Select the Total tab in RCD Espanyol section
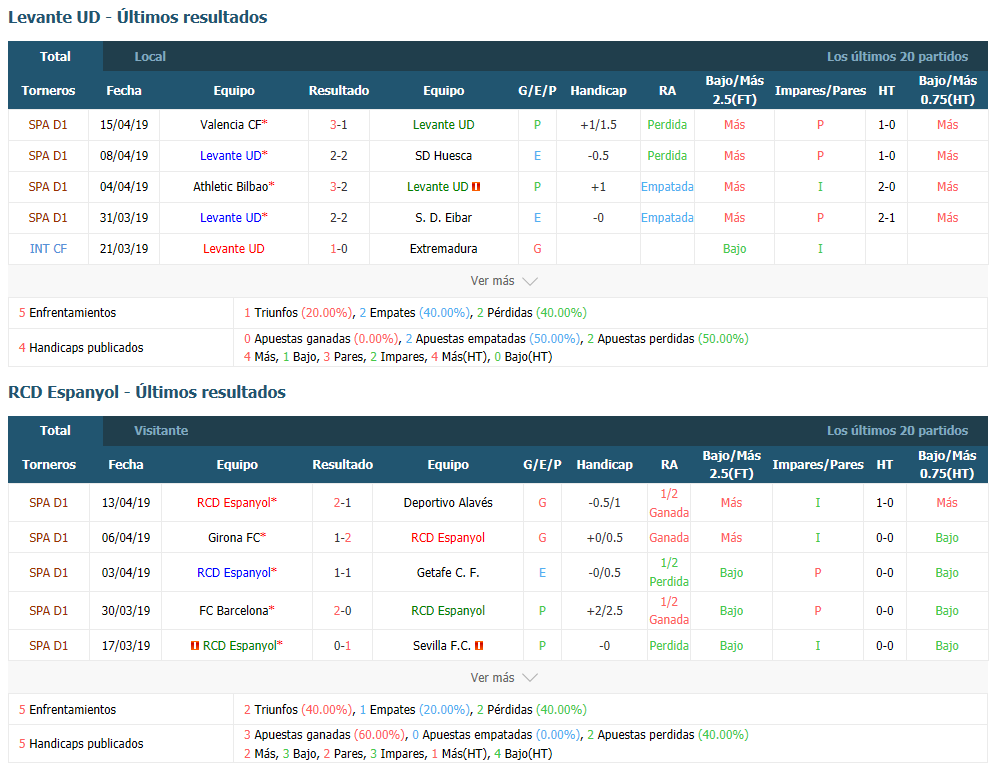Viewport: 994px width, 770px height. click(x=55, y=430)
